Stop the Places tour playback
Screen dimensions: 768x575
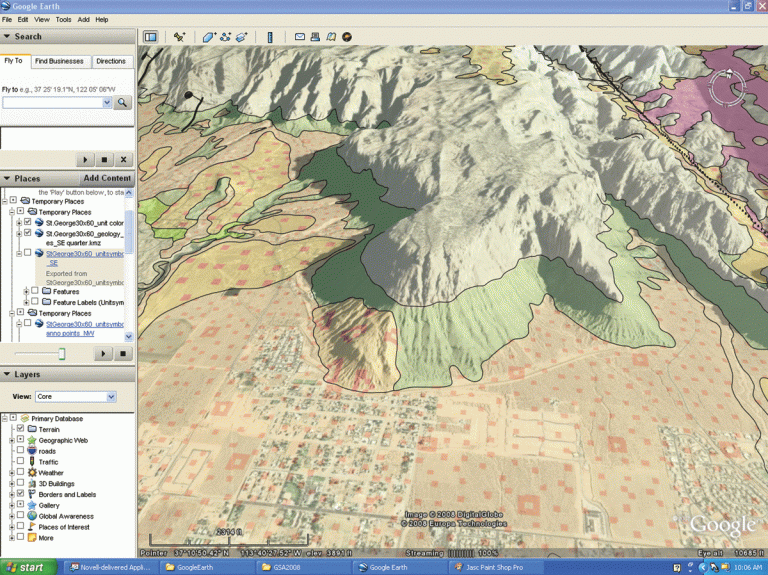point(123,354)
